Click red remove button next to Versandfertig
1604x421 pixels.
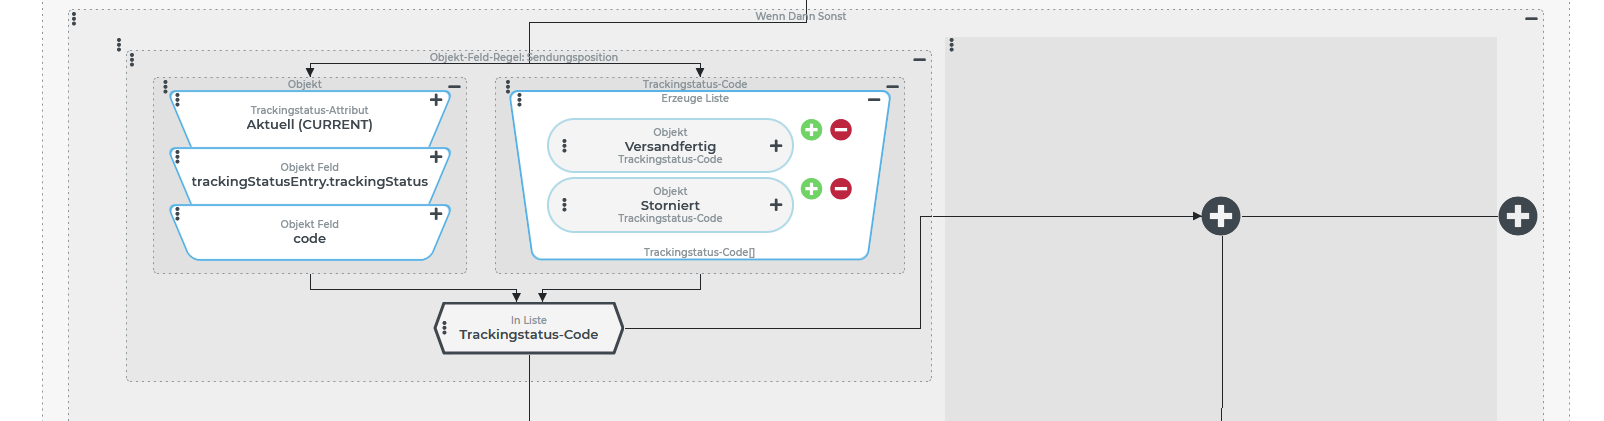click(841, 130)
